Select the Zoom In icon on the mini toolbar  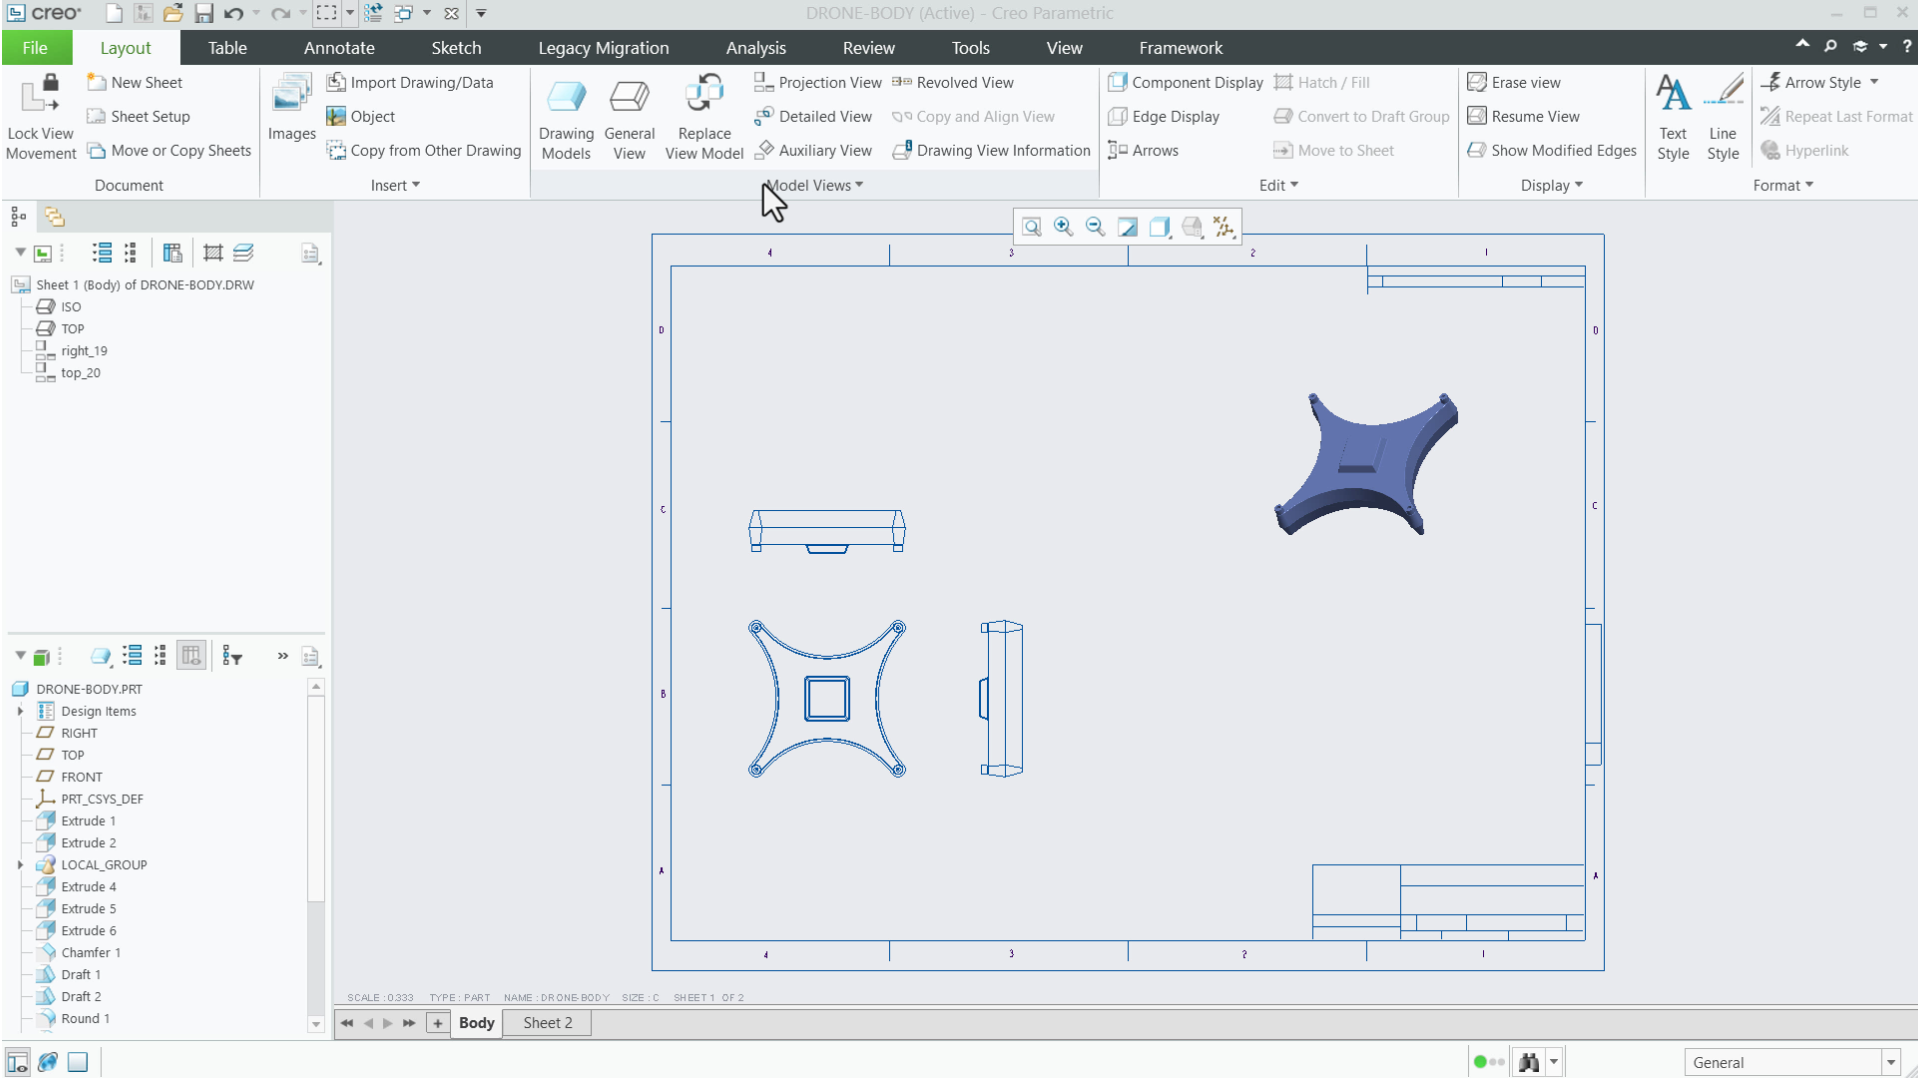click(1063, 227)
